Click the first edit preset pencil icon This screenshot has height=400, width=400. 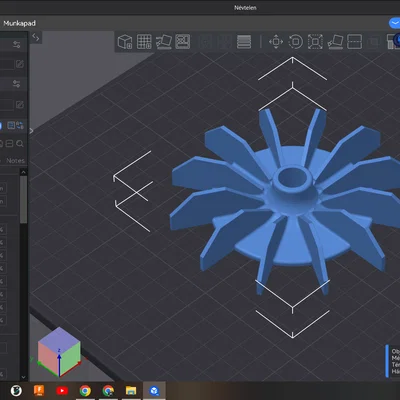(x=20, y=64)
